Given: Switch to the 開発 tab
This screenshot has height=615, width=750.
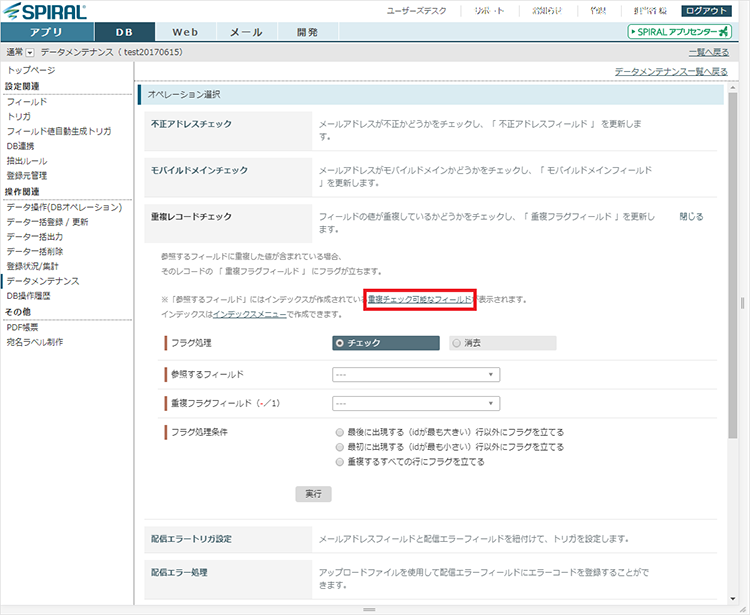Looking at the screenshot, I should [307, 32].
